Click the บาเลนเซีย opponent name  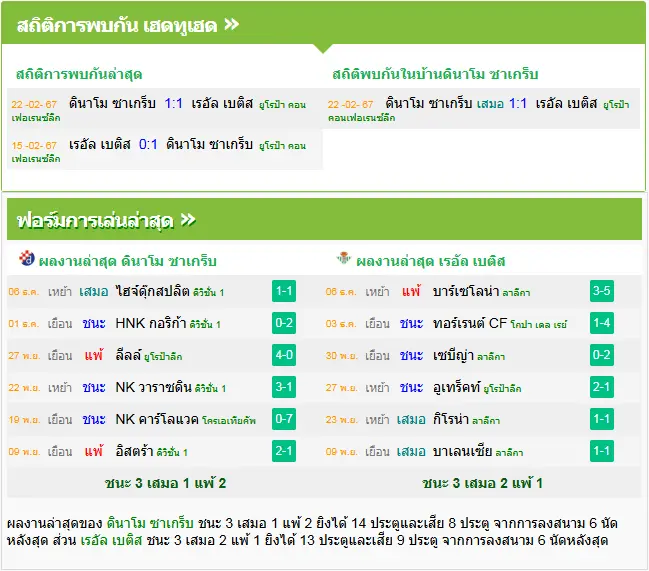click(x=462, y=451)
